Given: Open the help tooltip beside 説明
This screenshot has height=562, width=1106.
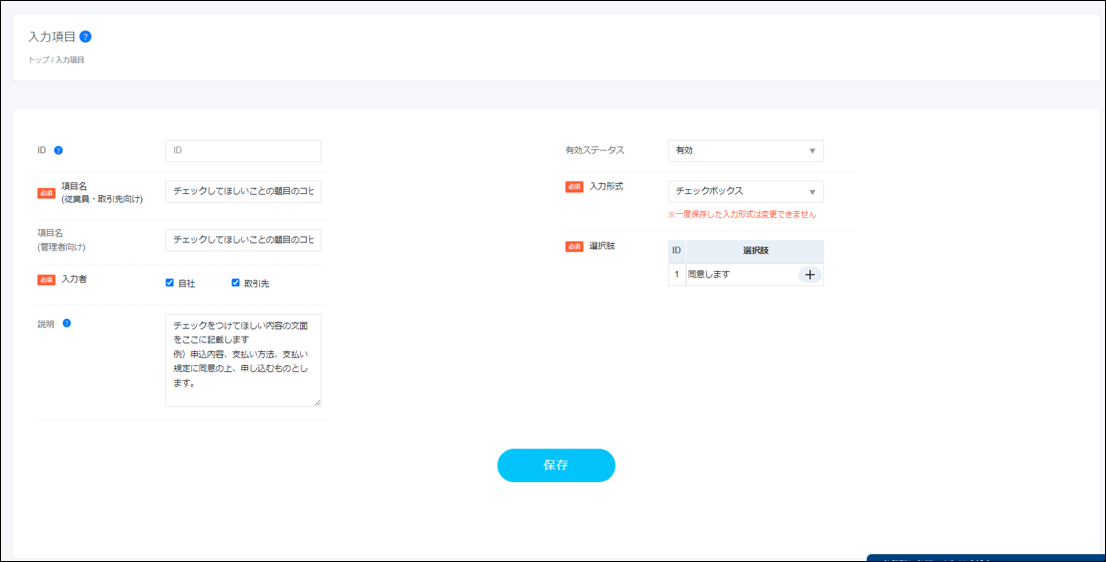Looking at the screenshot, I should [67, 323].
